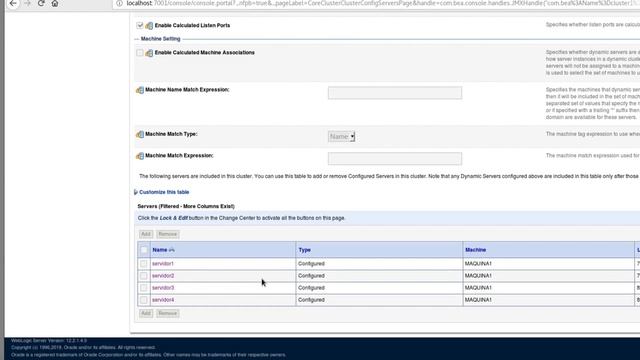Click icon beside Enable Calculated Machine Associations
This screenshot has width=640, height=360.
click(149, 53)
